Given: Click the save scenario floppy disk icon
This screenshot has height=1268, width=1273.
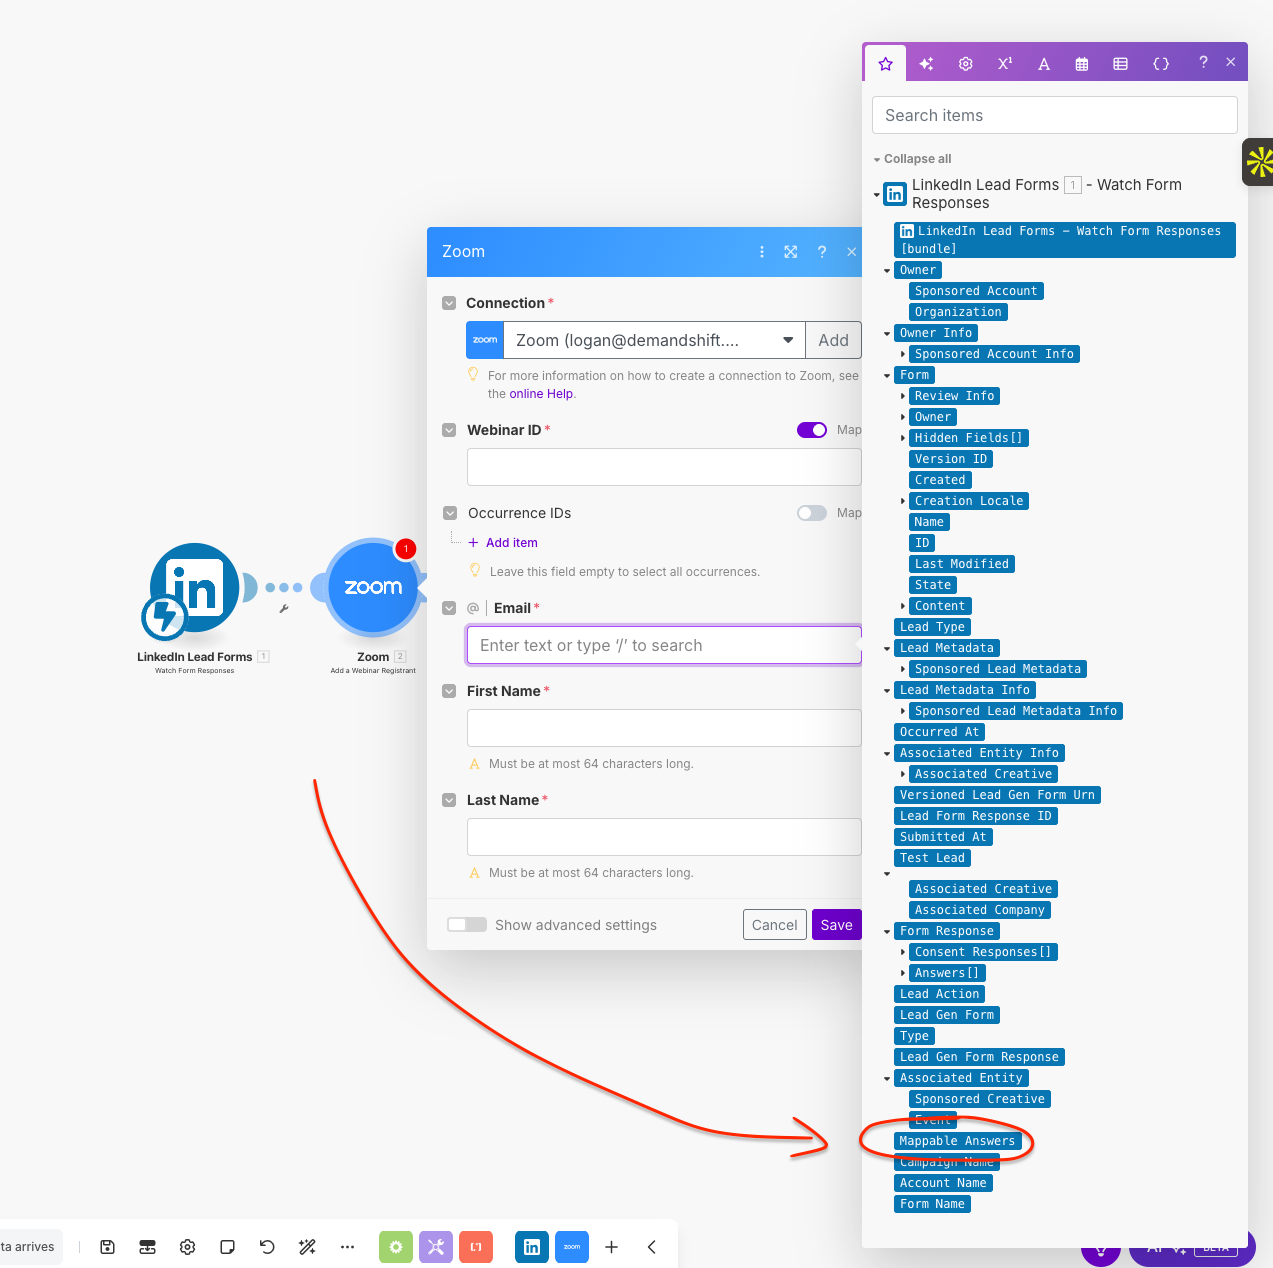Looking at the screenshot, I should (108, 1247).
